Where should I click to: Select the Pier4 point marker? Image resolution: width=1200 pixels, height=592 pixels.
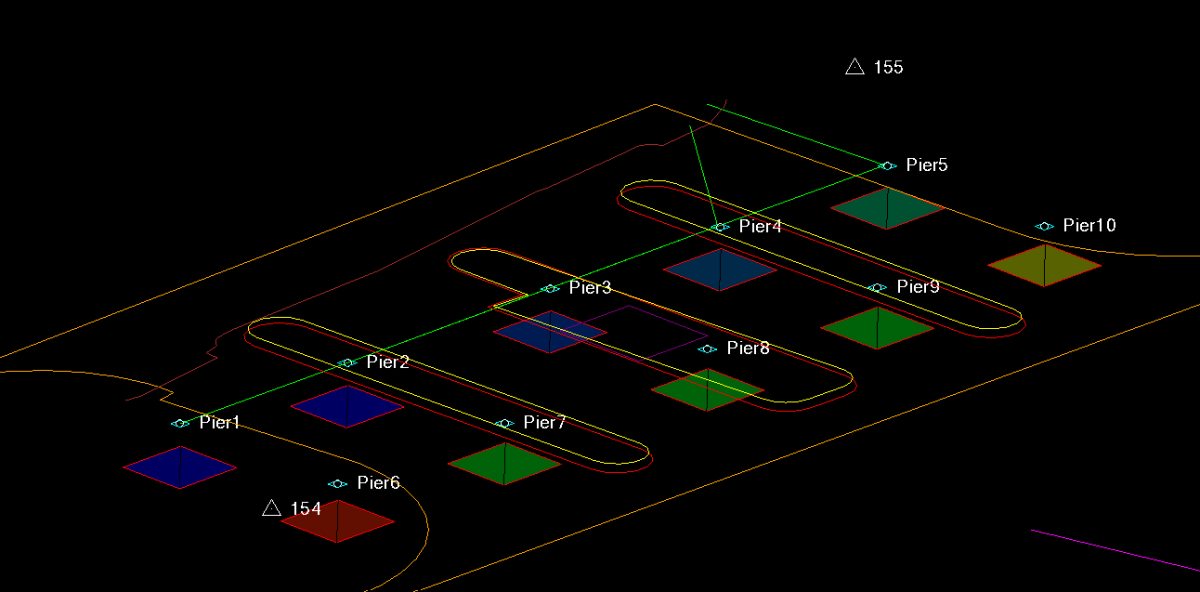[x=720, y=227]
